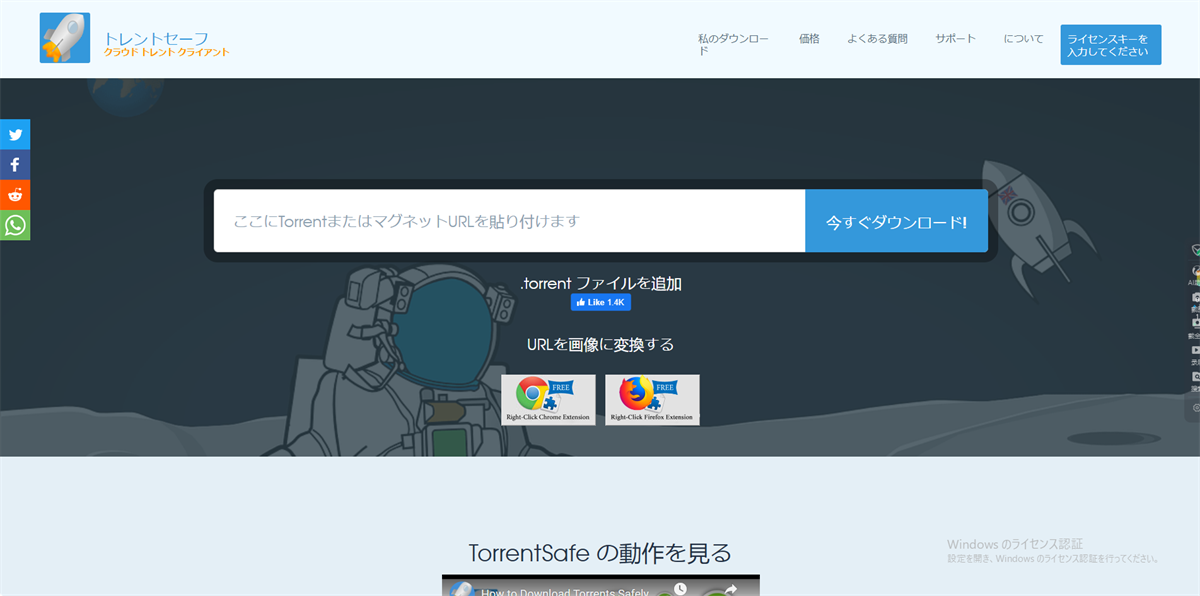The height and width of the screenshot is (596, 1200).
Task: Like the page with the Facebook Like button
Action: coord(600,302)
